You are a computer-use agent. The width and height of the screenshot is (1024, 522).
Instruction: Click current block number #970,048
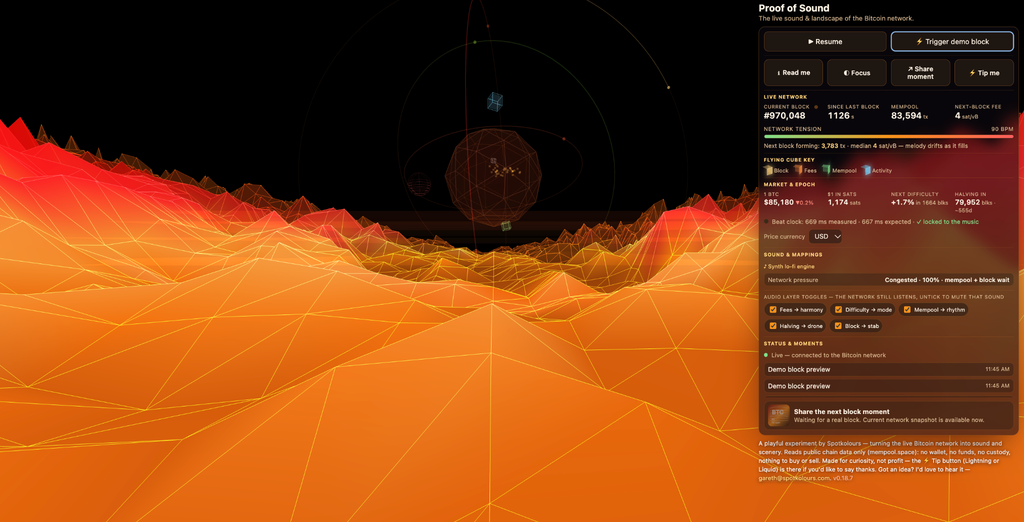point(784,116)
